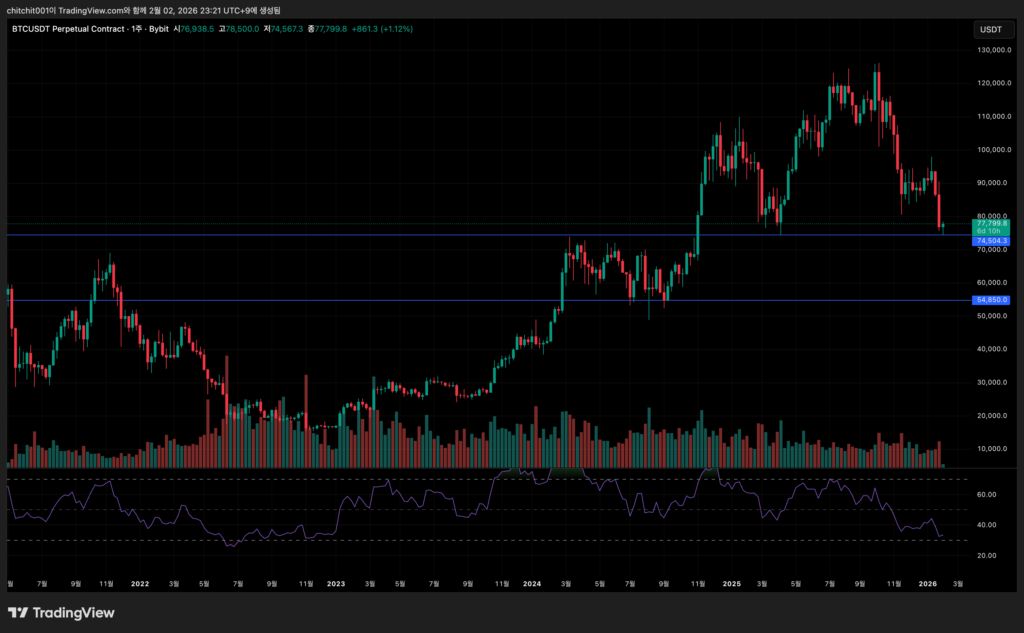
Task: Click the TradingView logo icon
Action: pyautogui.click(x=18, y=613)
